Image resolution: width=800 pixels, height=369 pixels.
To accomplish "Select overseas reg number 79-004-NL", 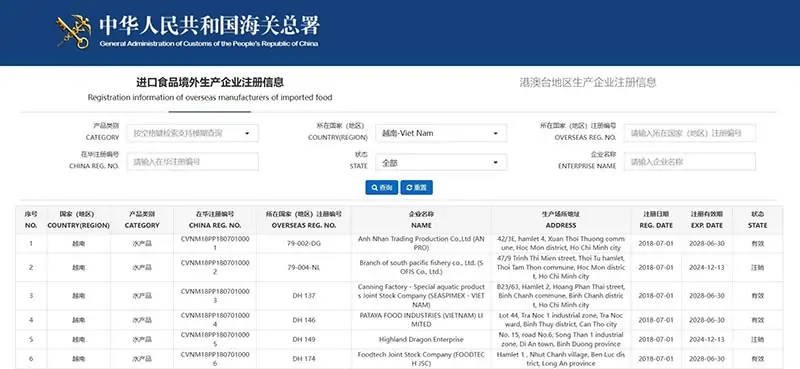I will [304, 267].
